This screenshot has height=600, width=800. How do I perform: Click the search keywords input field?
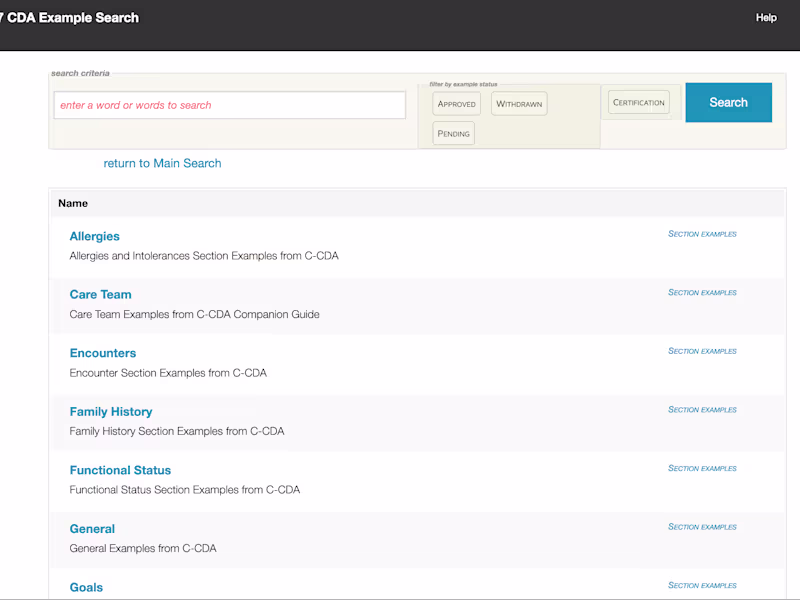pyautogui.click(x=230, y=105)
